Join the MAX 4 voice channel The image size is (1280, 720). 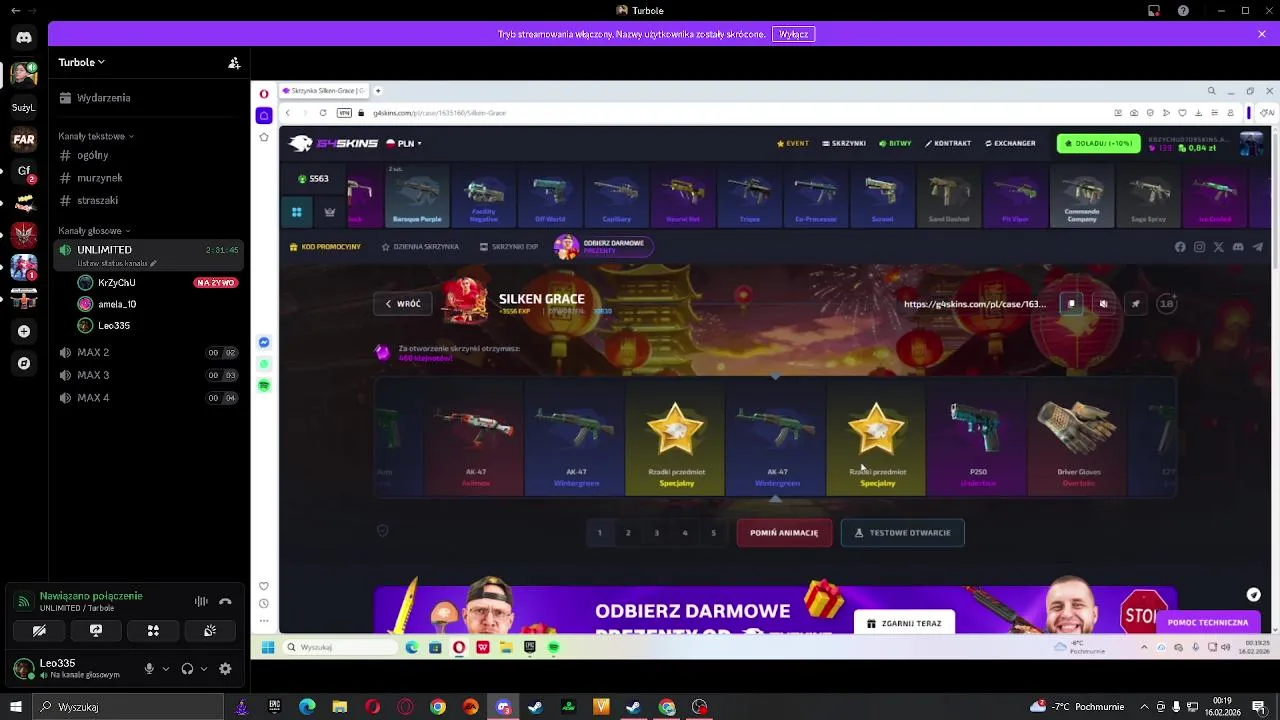[x=148, y=398]
